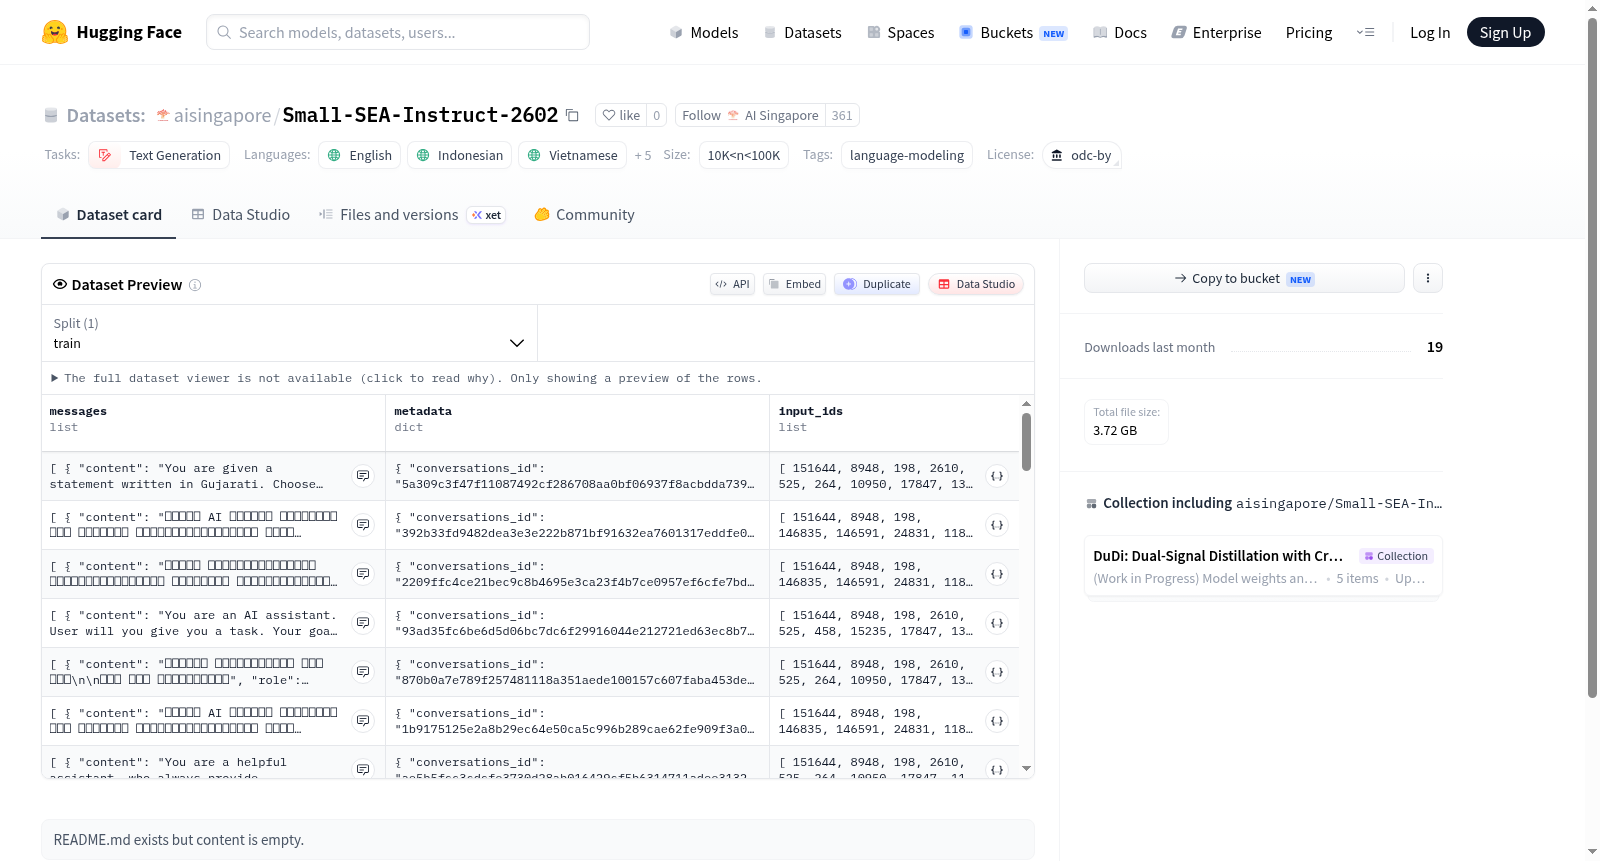Open JSON view for input_ids row 1b9175125
This screenshot has width=1600, height=861.
click(x=997, y=721)
